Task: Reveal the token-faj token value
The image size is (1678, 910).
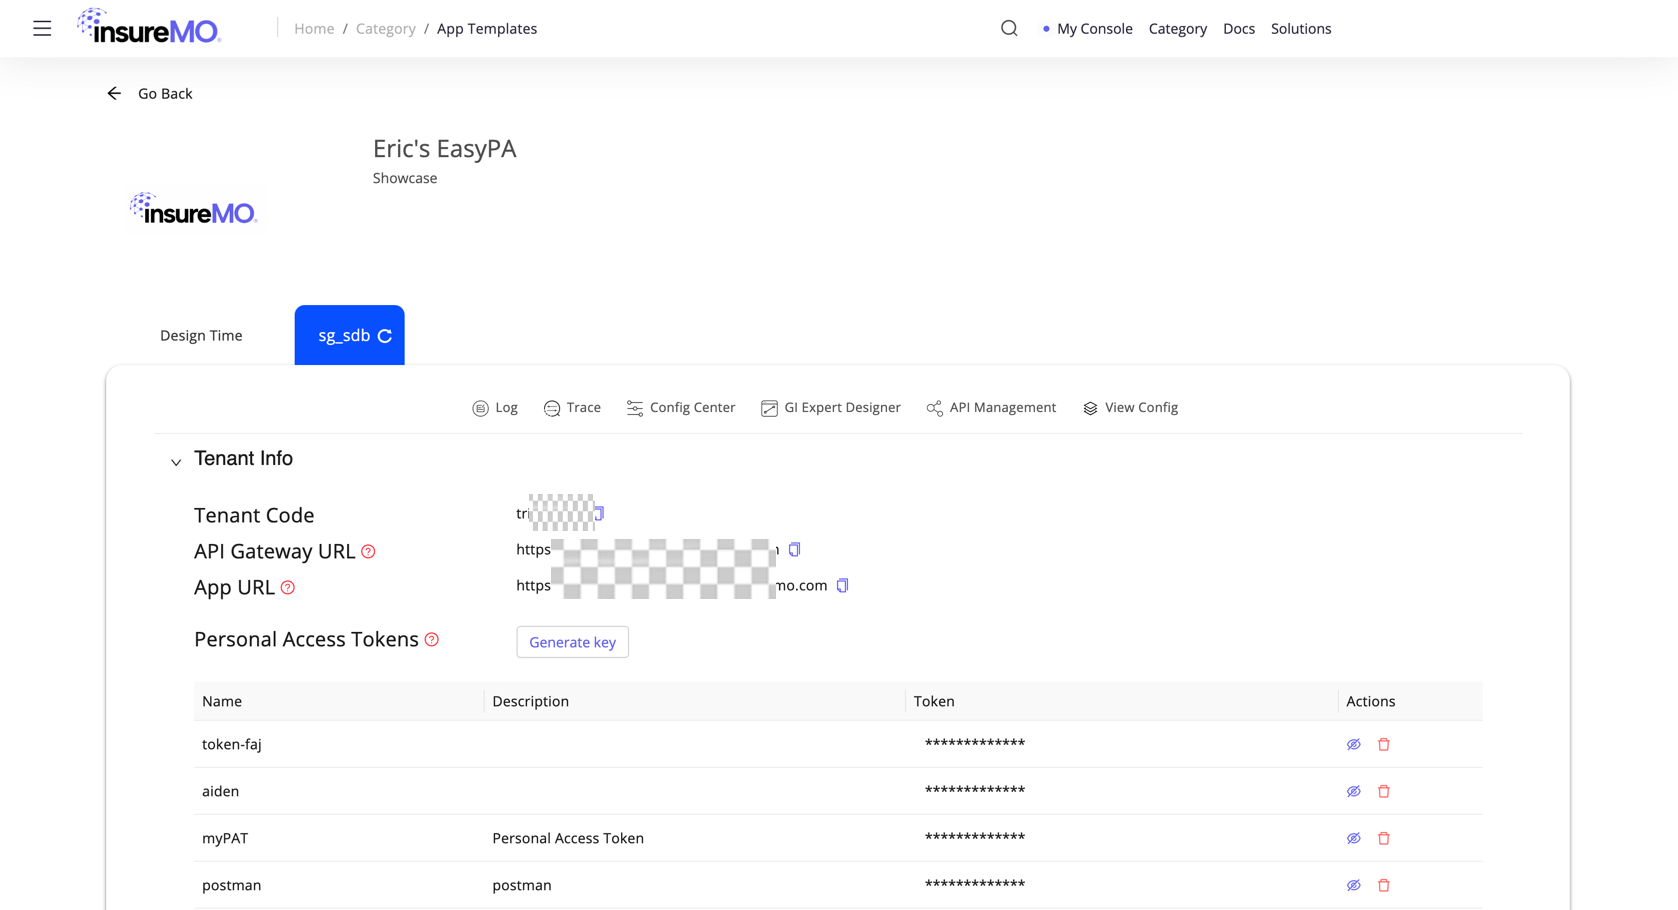Action: (x=1353, y=744)
